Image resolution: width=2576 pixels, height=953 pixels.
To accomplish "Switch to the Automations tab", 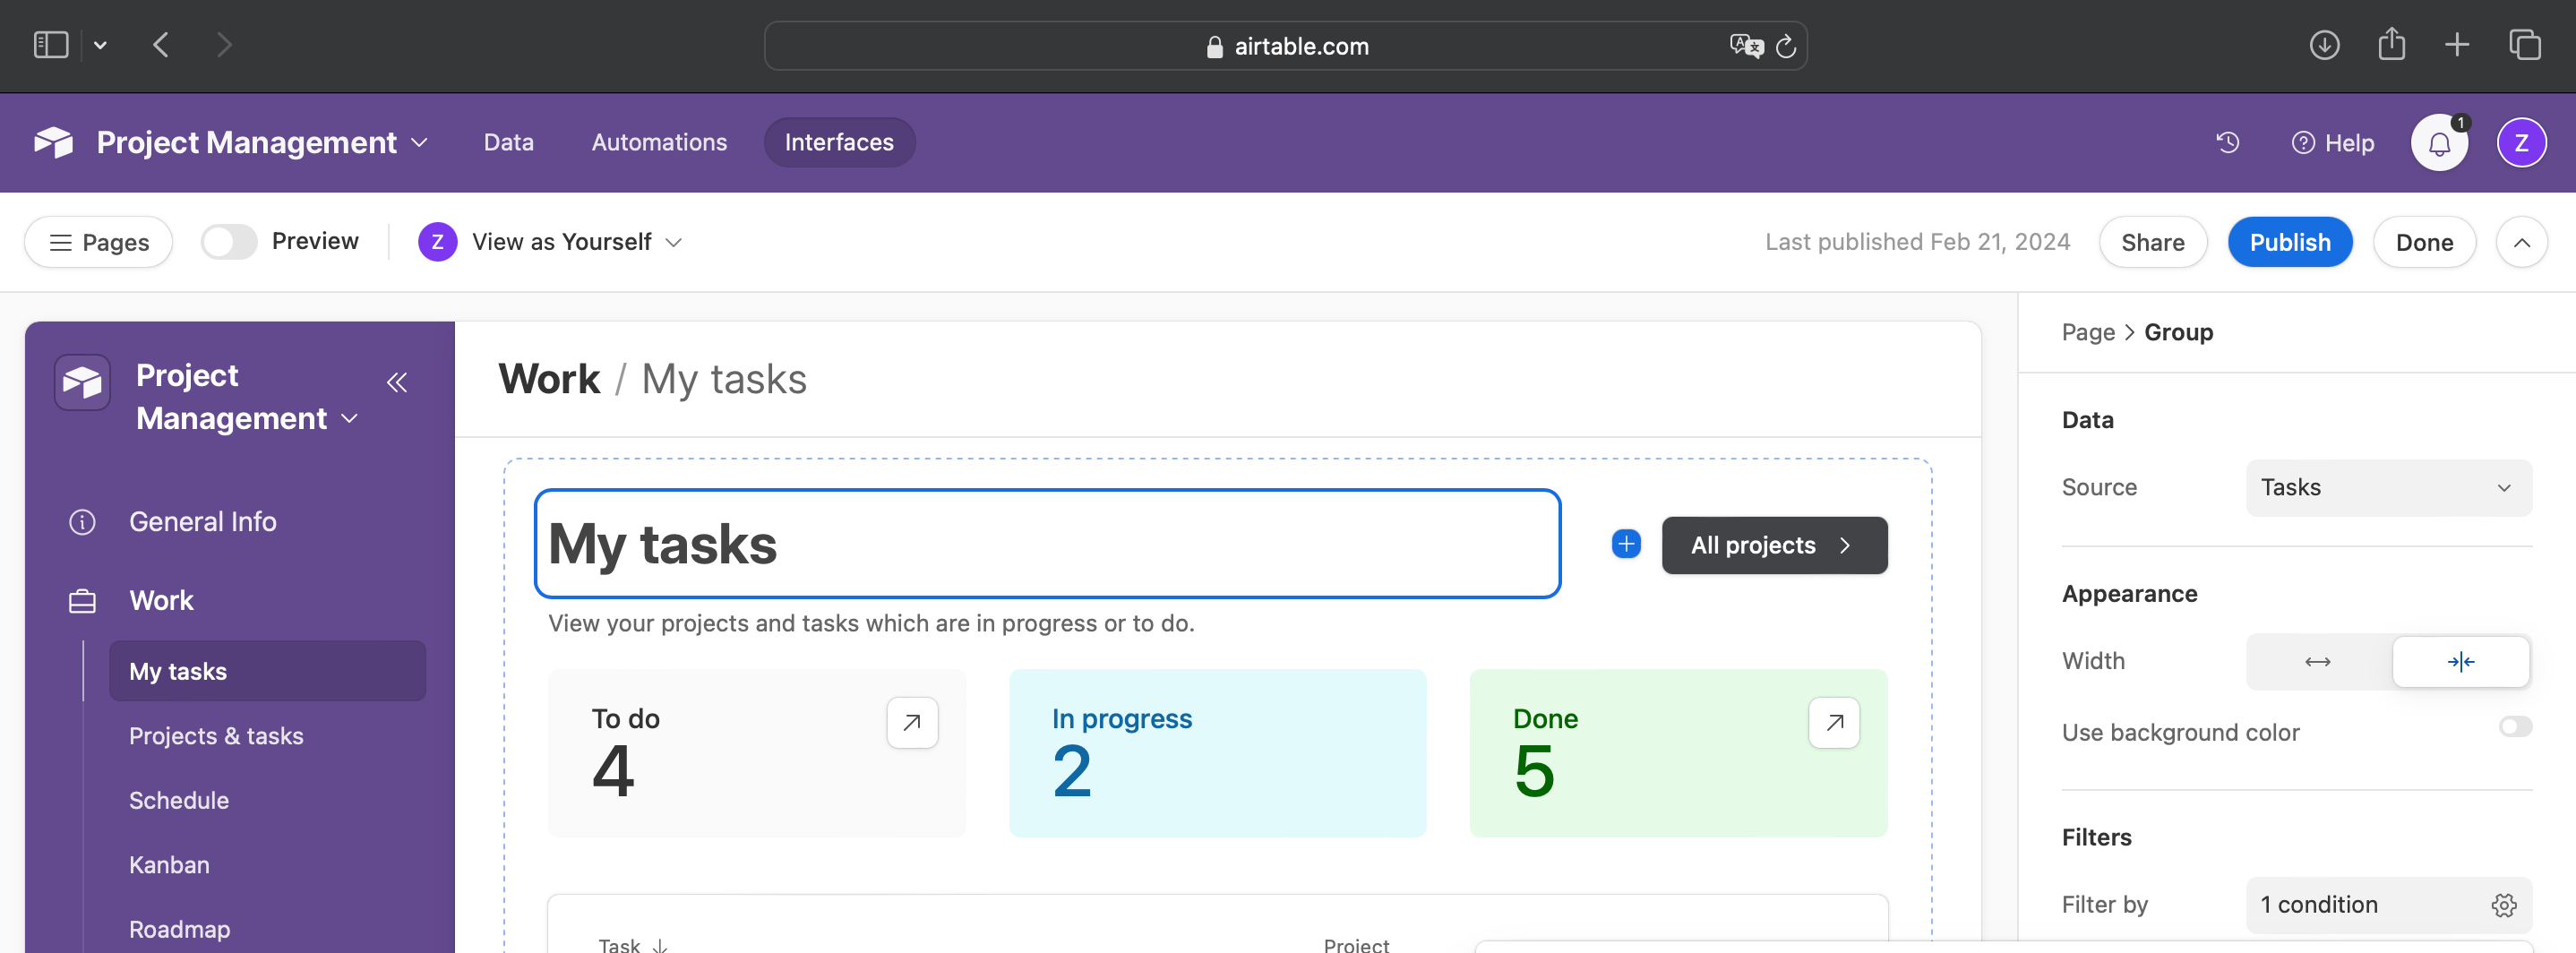I will [659, 143].
